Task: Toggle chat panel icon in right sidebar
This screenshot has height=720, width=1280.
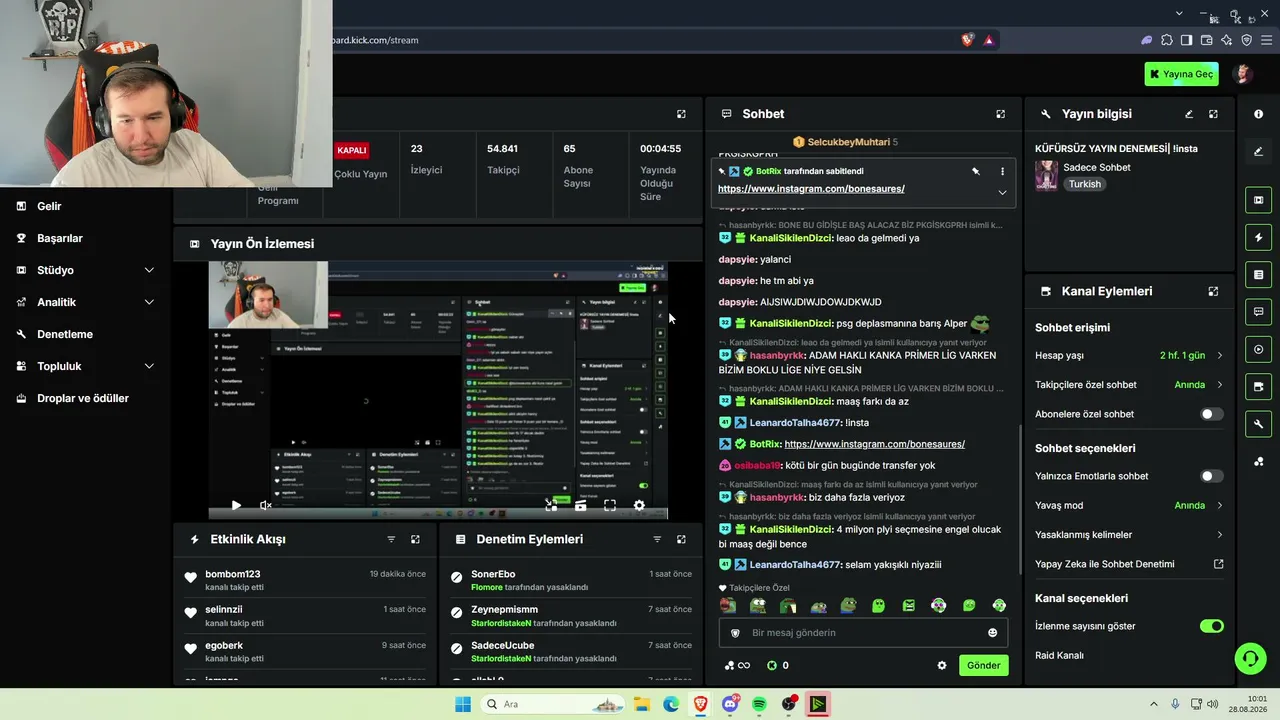Action: point(1259,312)
